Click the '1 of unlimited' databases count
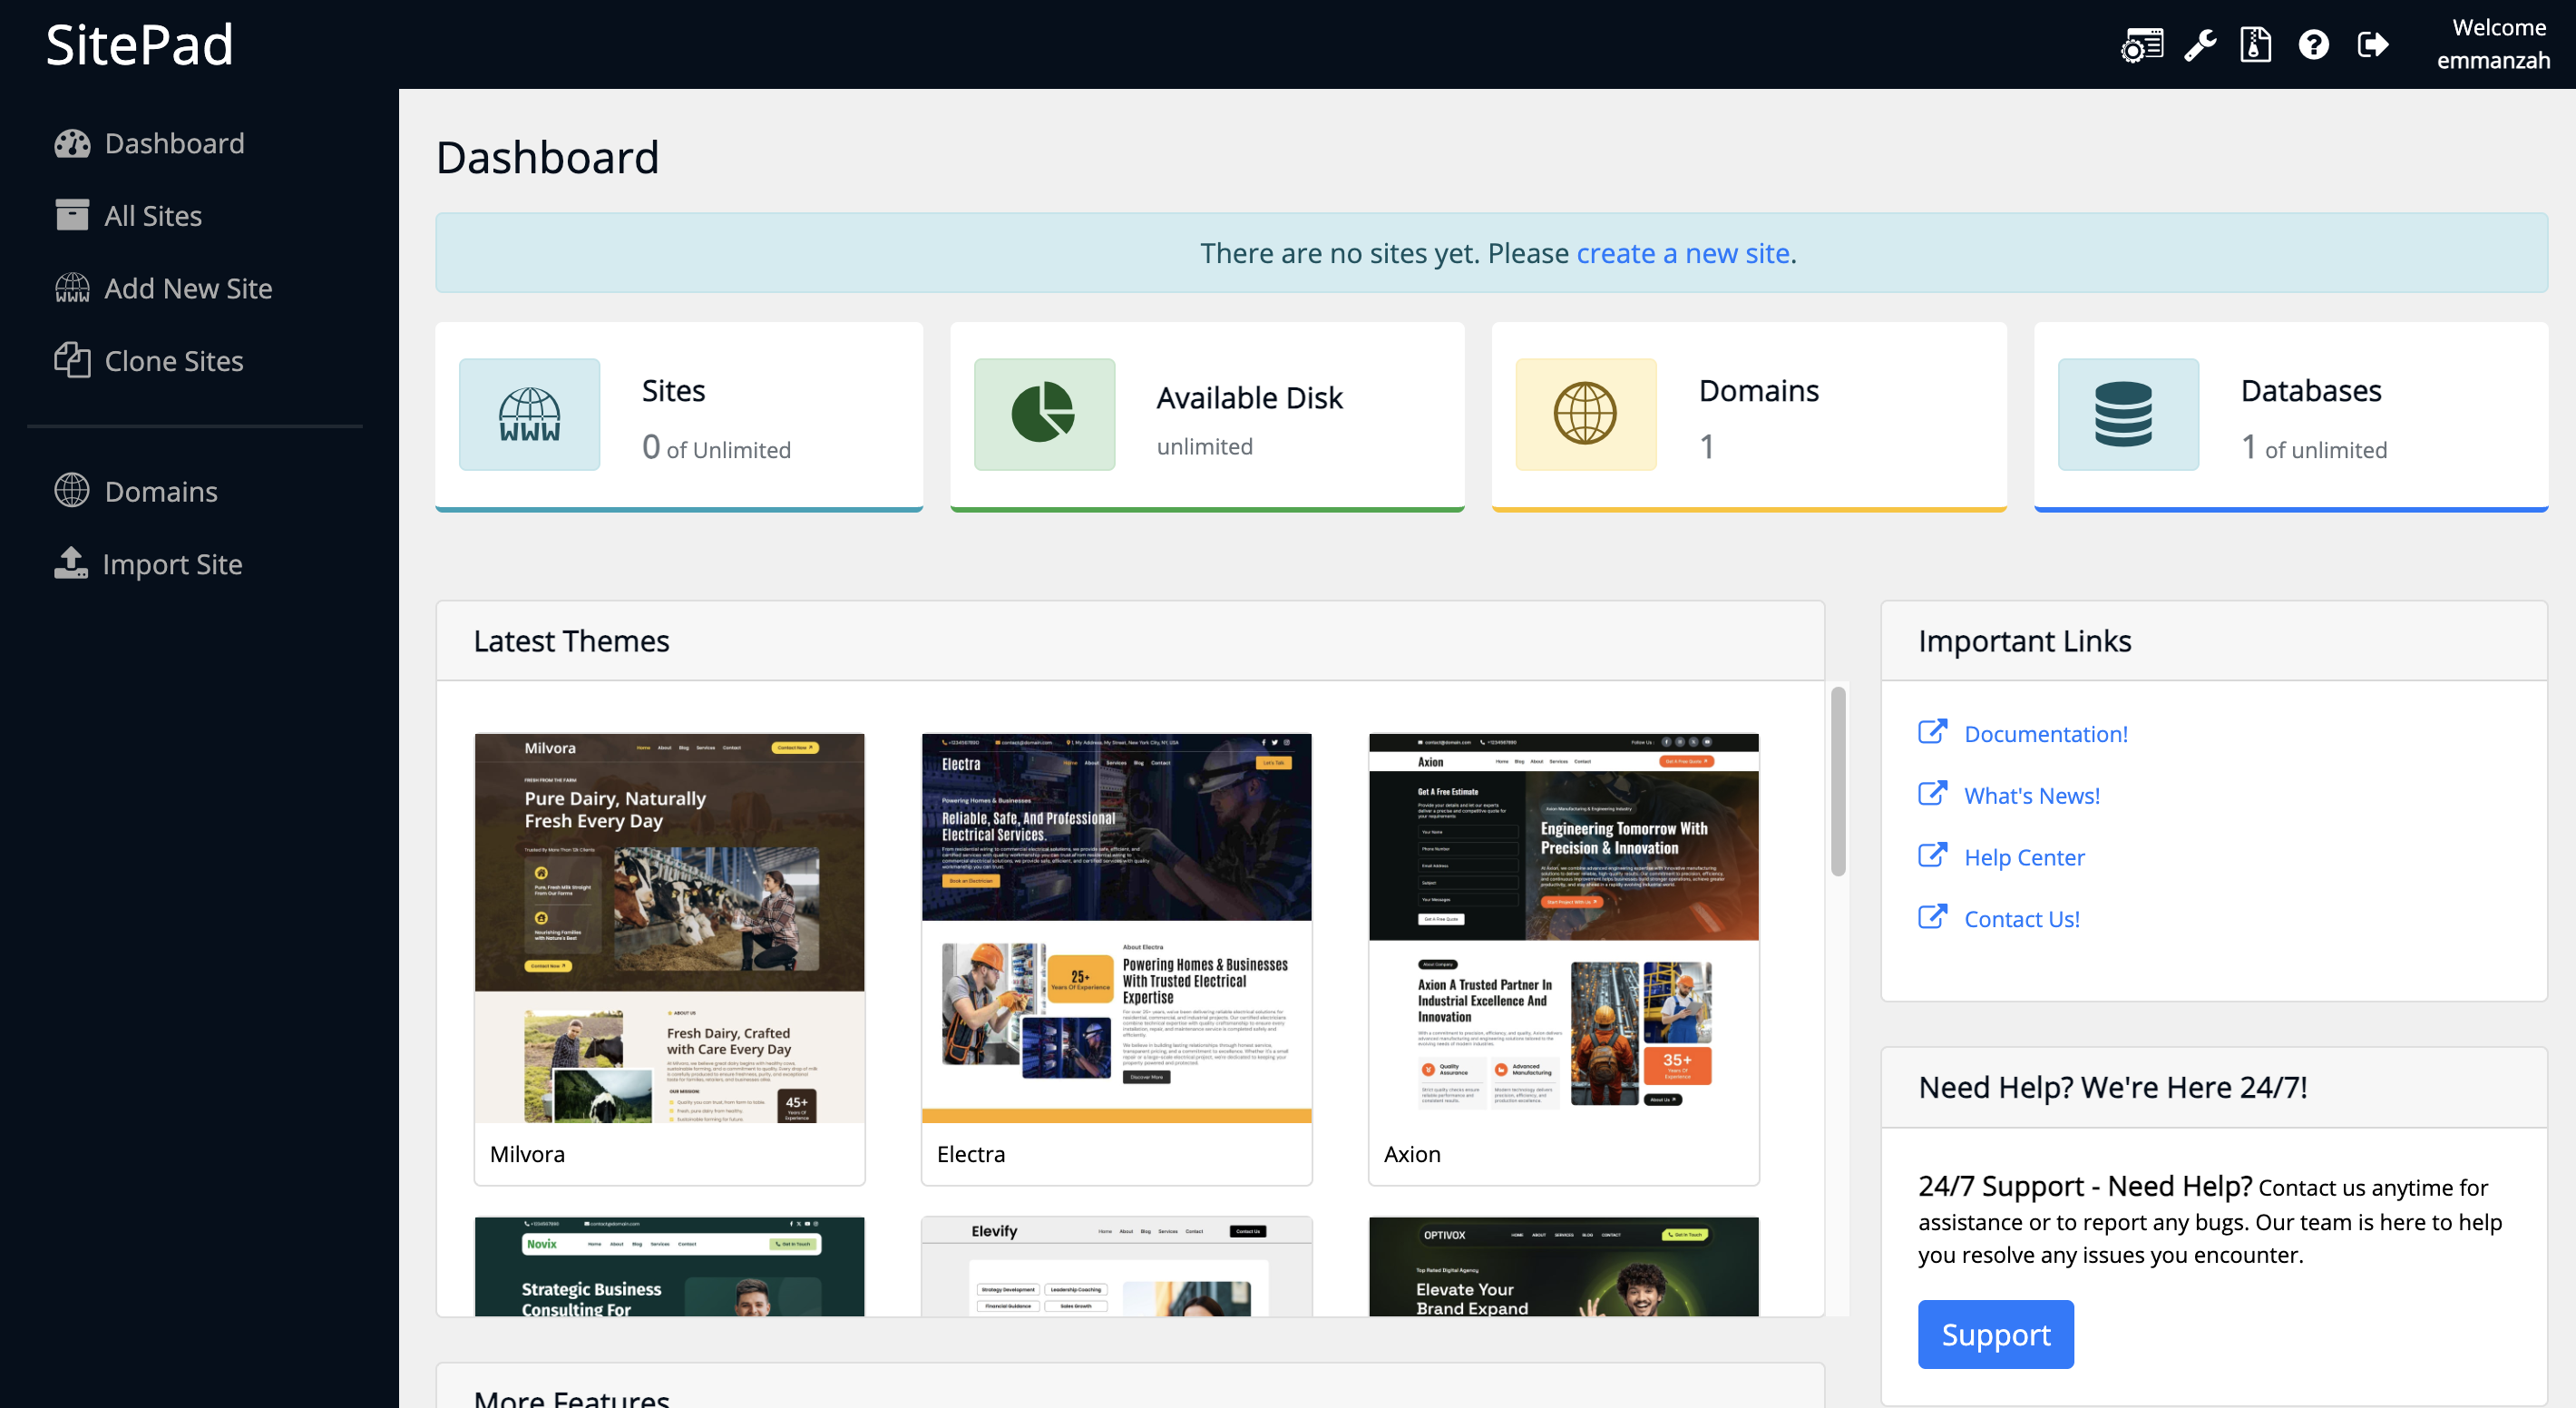 (x=2314, y=447)
